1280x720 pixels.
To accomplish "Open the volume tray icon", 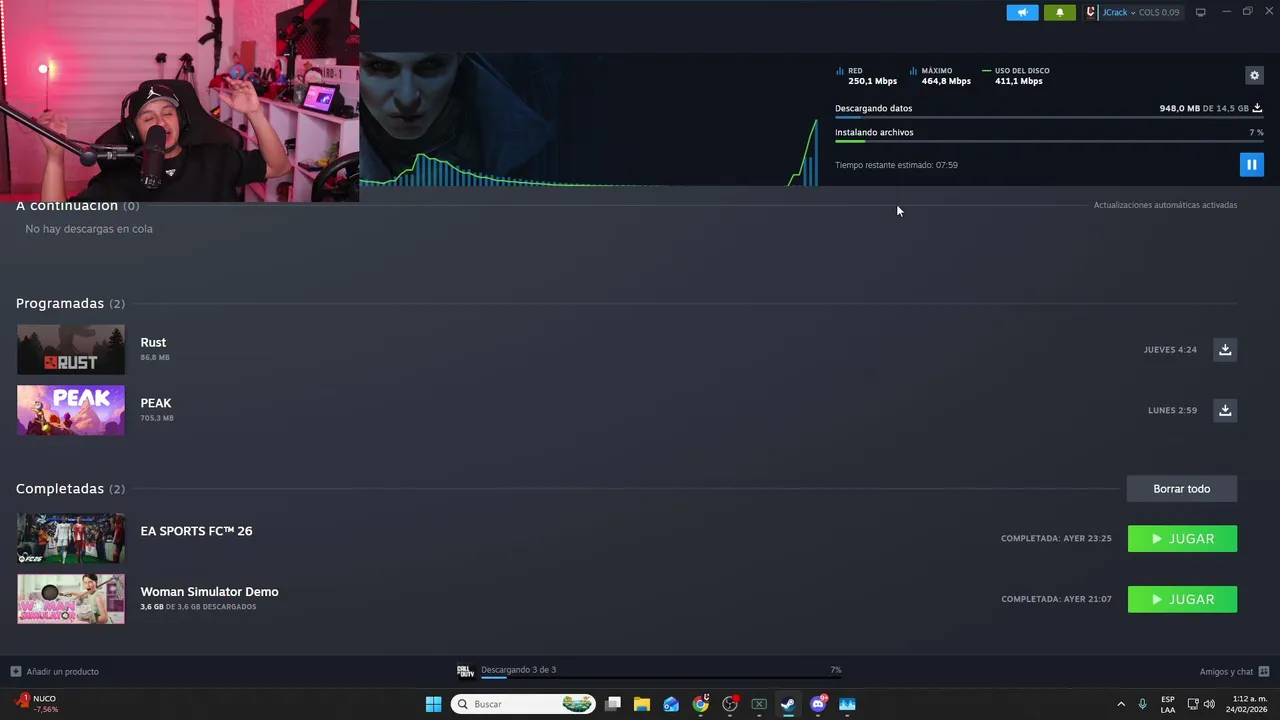I will tap(1209, 704).
